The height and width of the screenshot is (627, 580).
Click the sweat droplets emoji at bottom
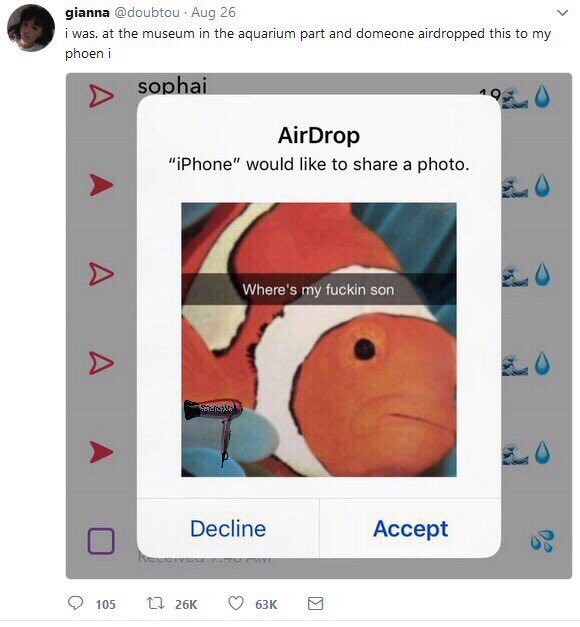click(542, 541)
